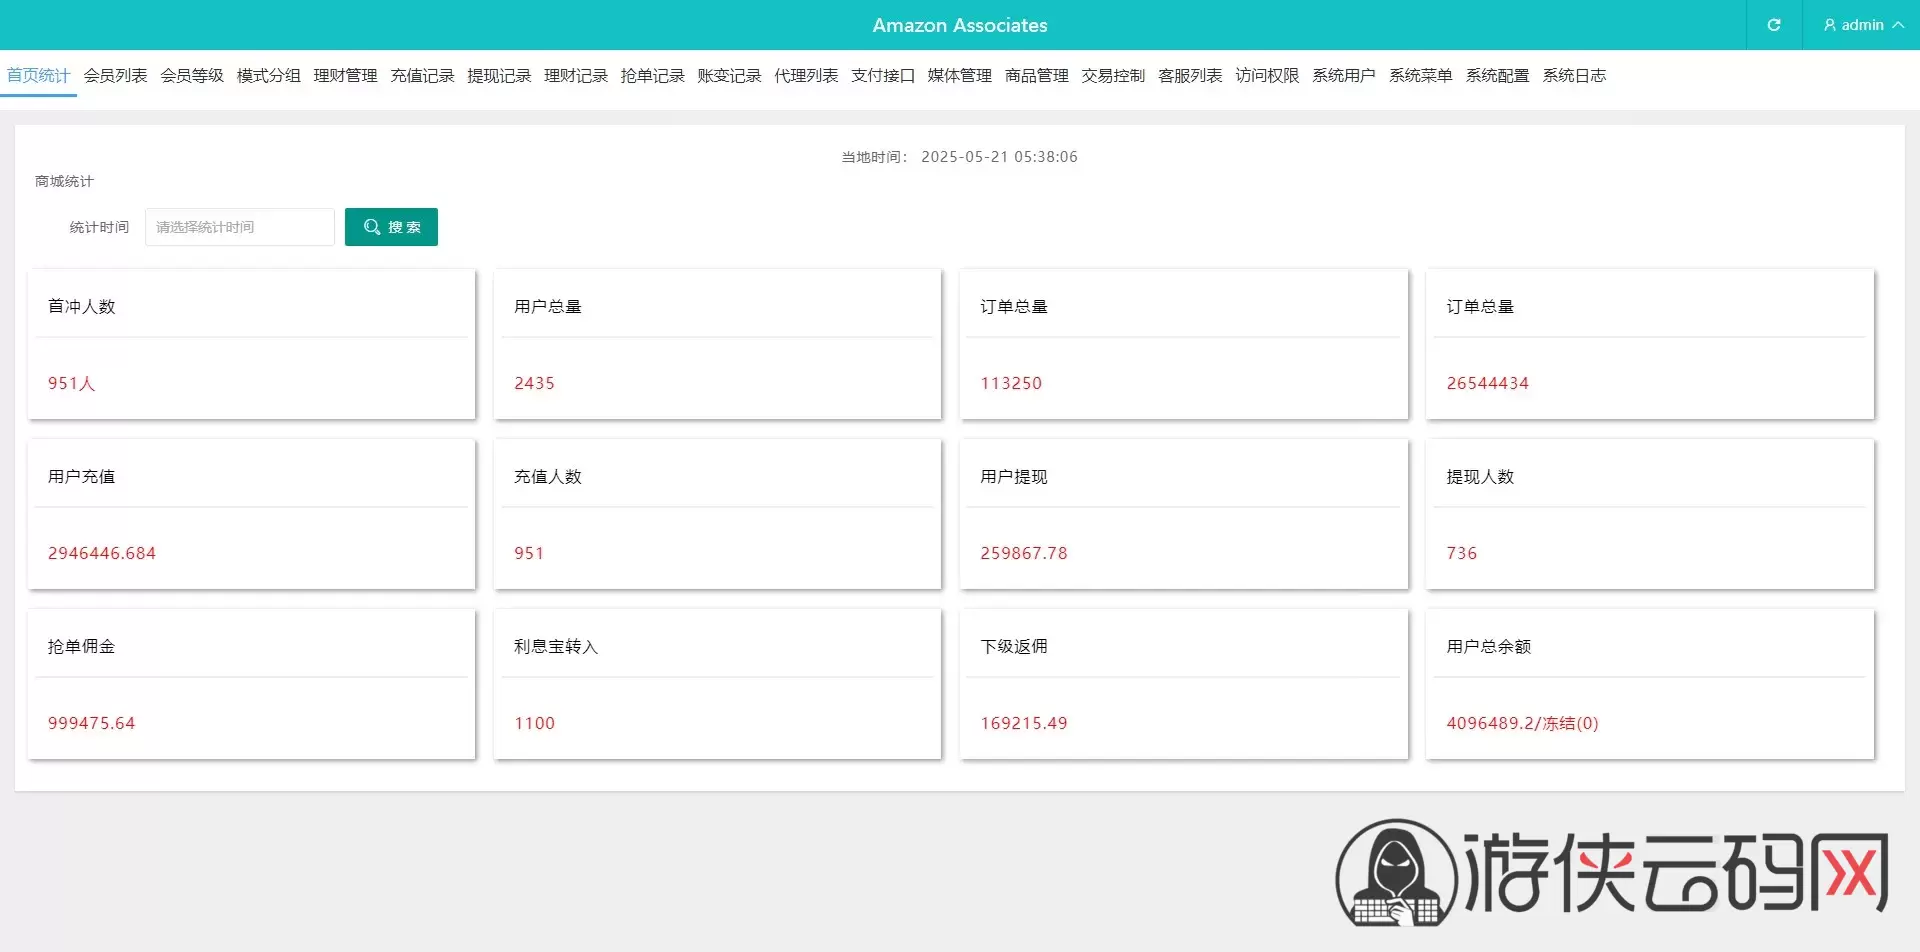Open the 提现记录 tab

[499, 75]
